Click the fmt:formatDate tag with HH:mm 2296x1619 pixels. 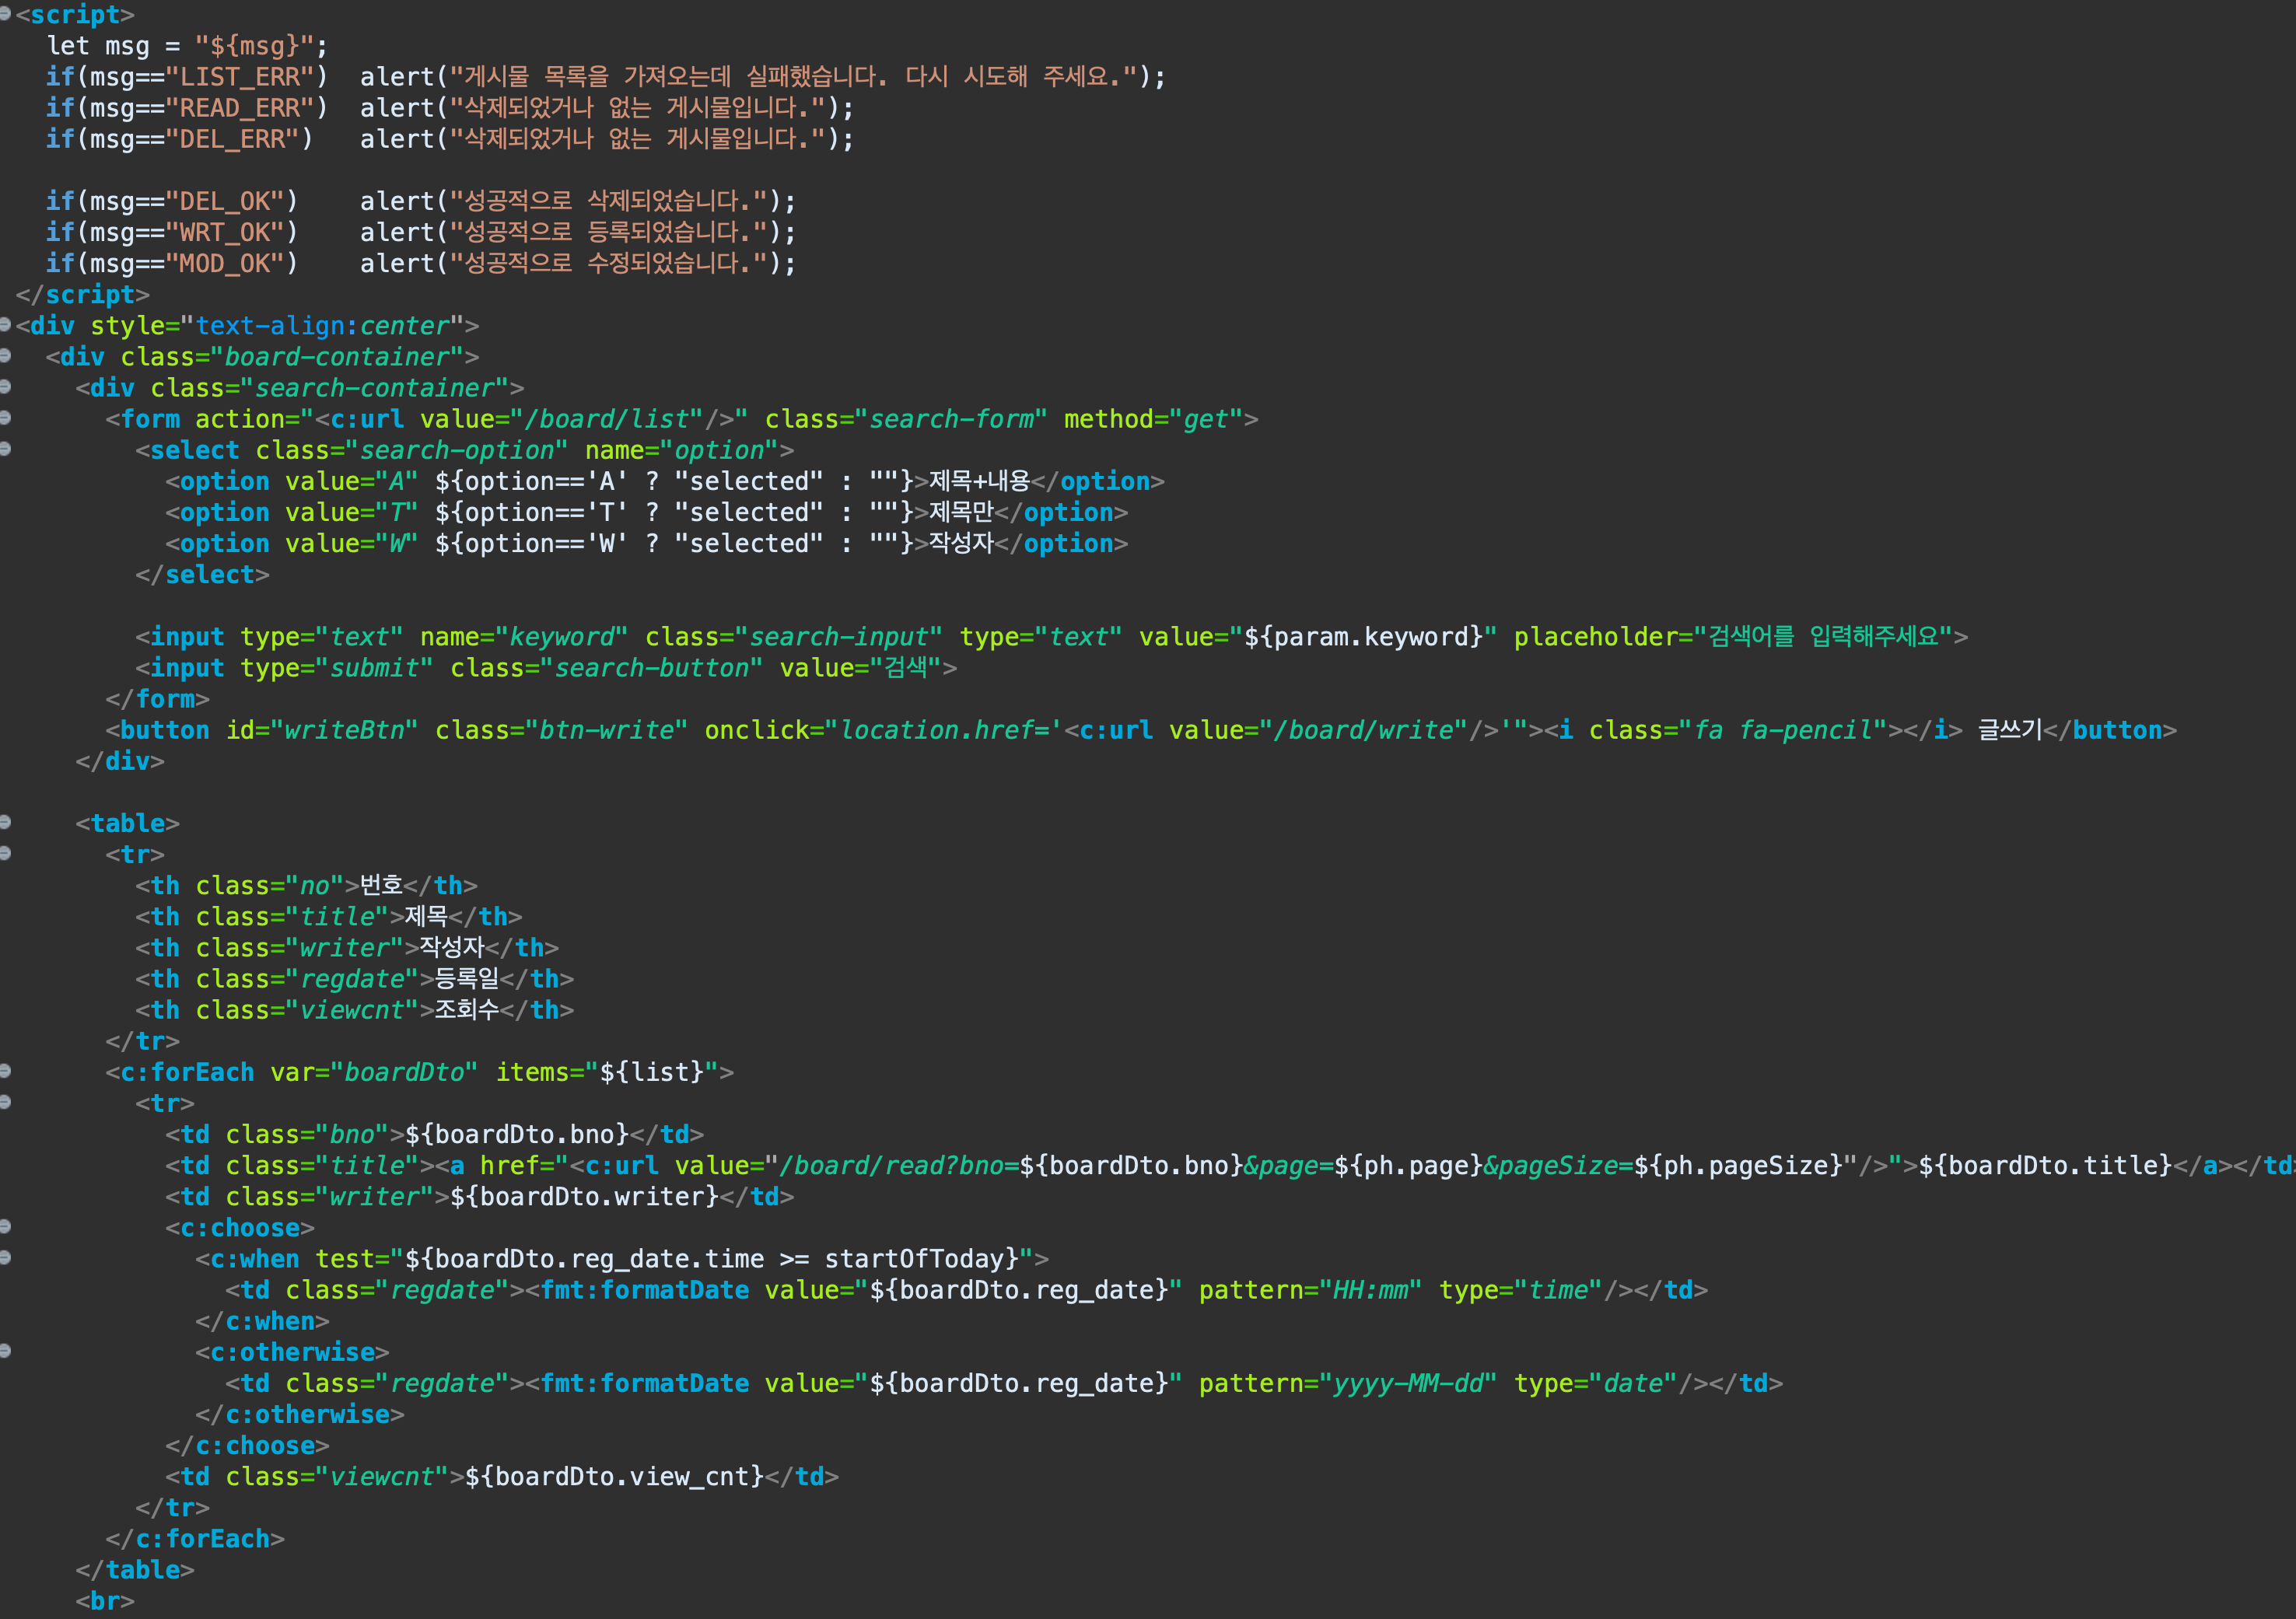point(644,1291)
